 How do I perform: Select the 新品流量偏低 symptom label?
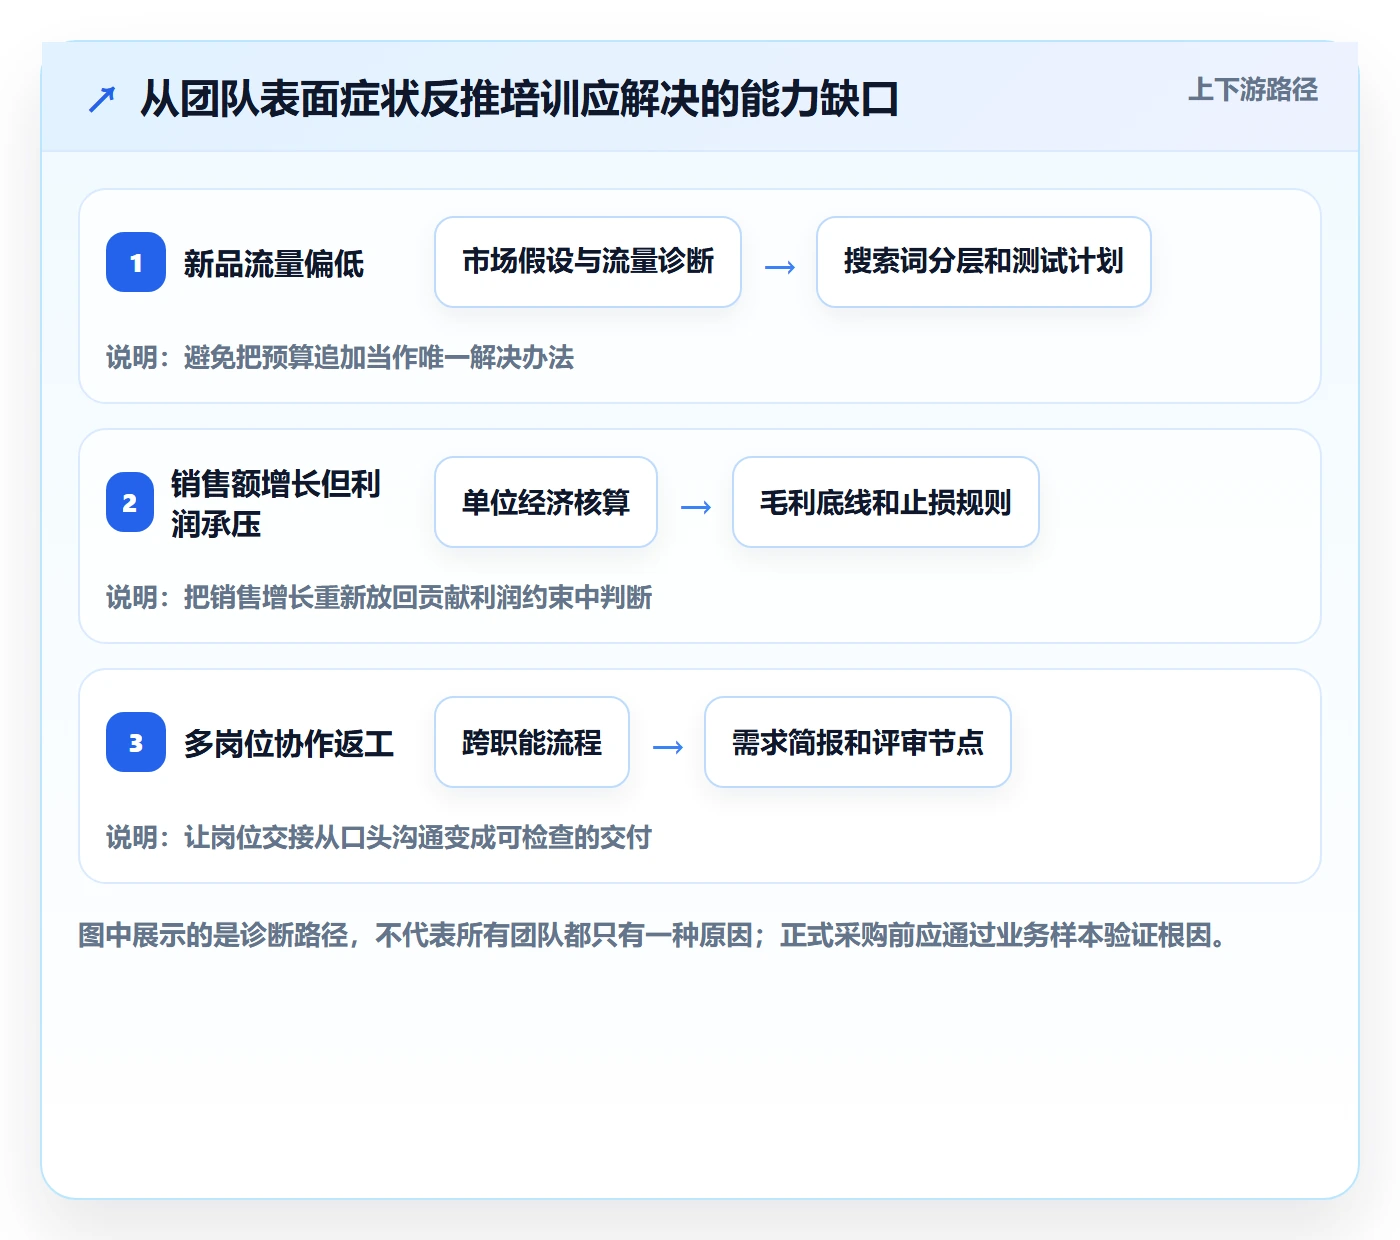point(273,263)
